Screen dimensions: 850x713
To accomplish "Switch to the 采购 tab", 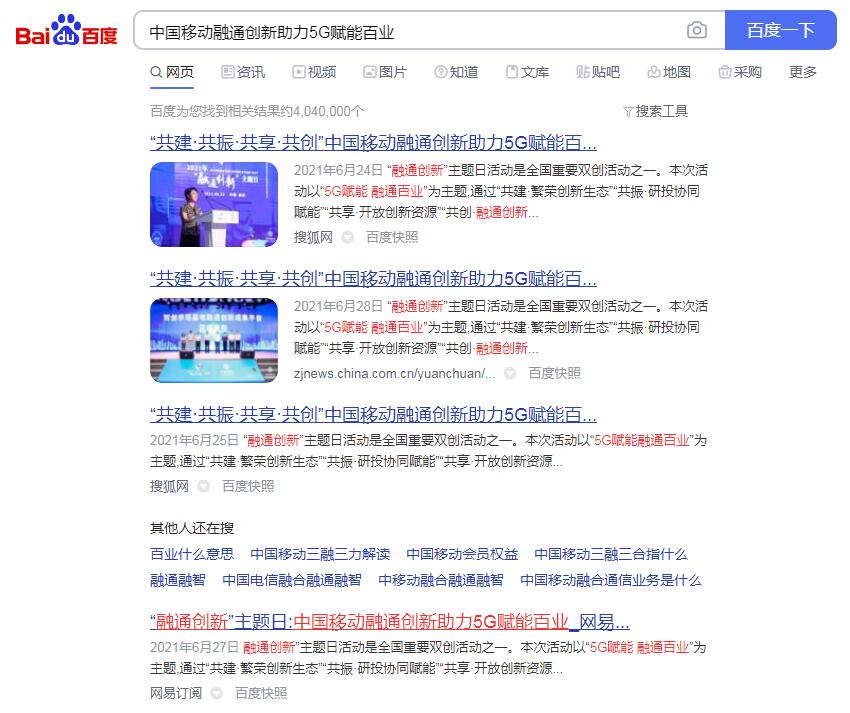I will pos(740,72).
